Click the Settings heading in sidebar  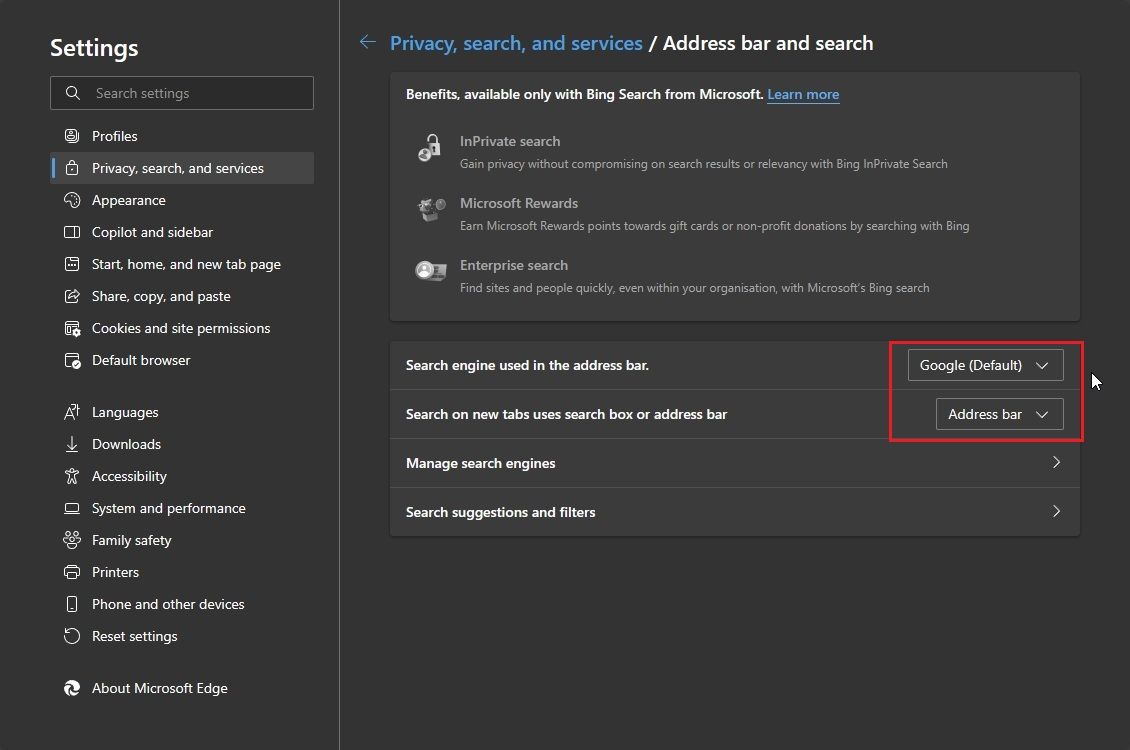point(94,48)
